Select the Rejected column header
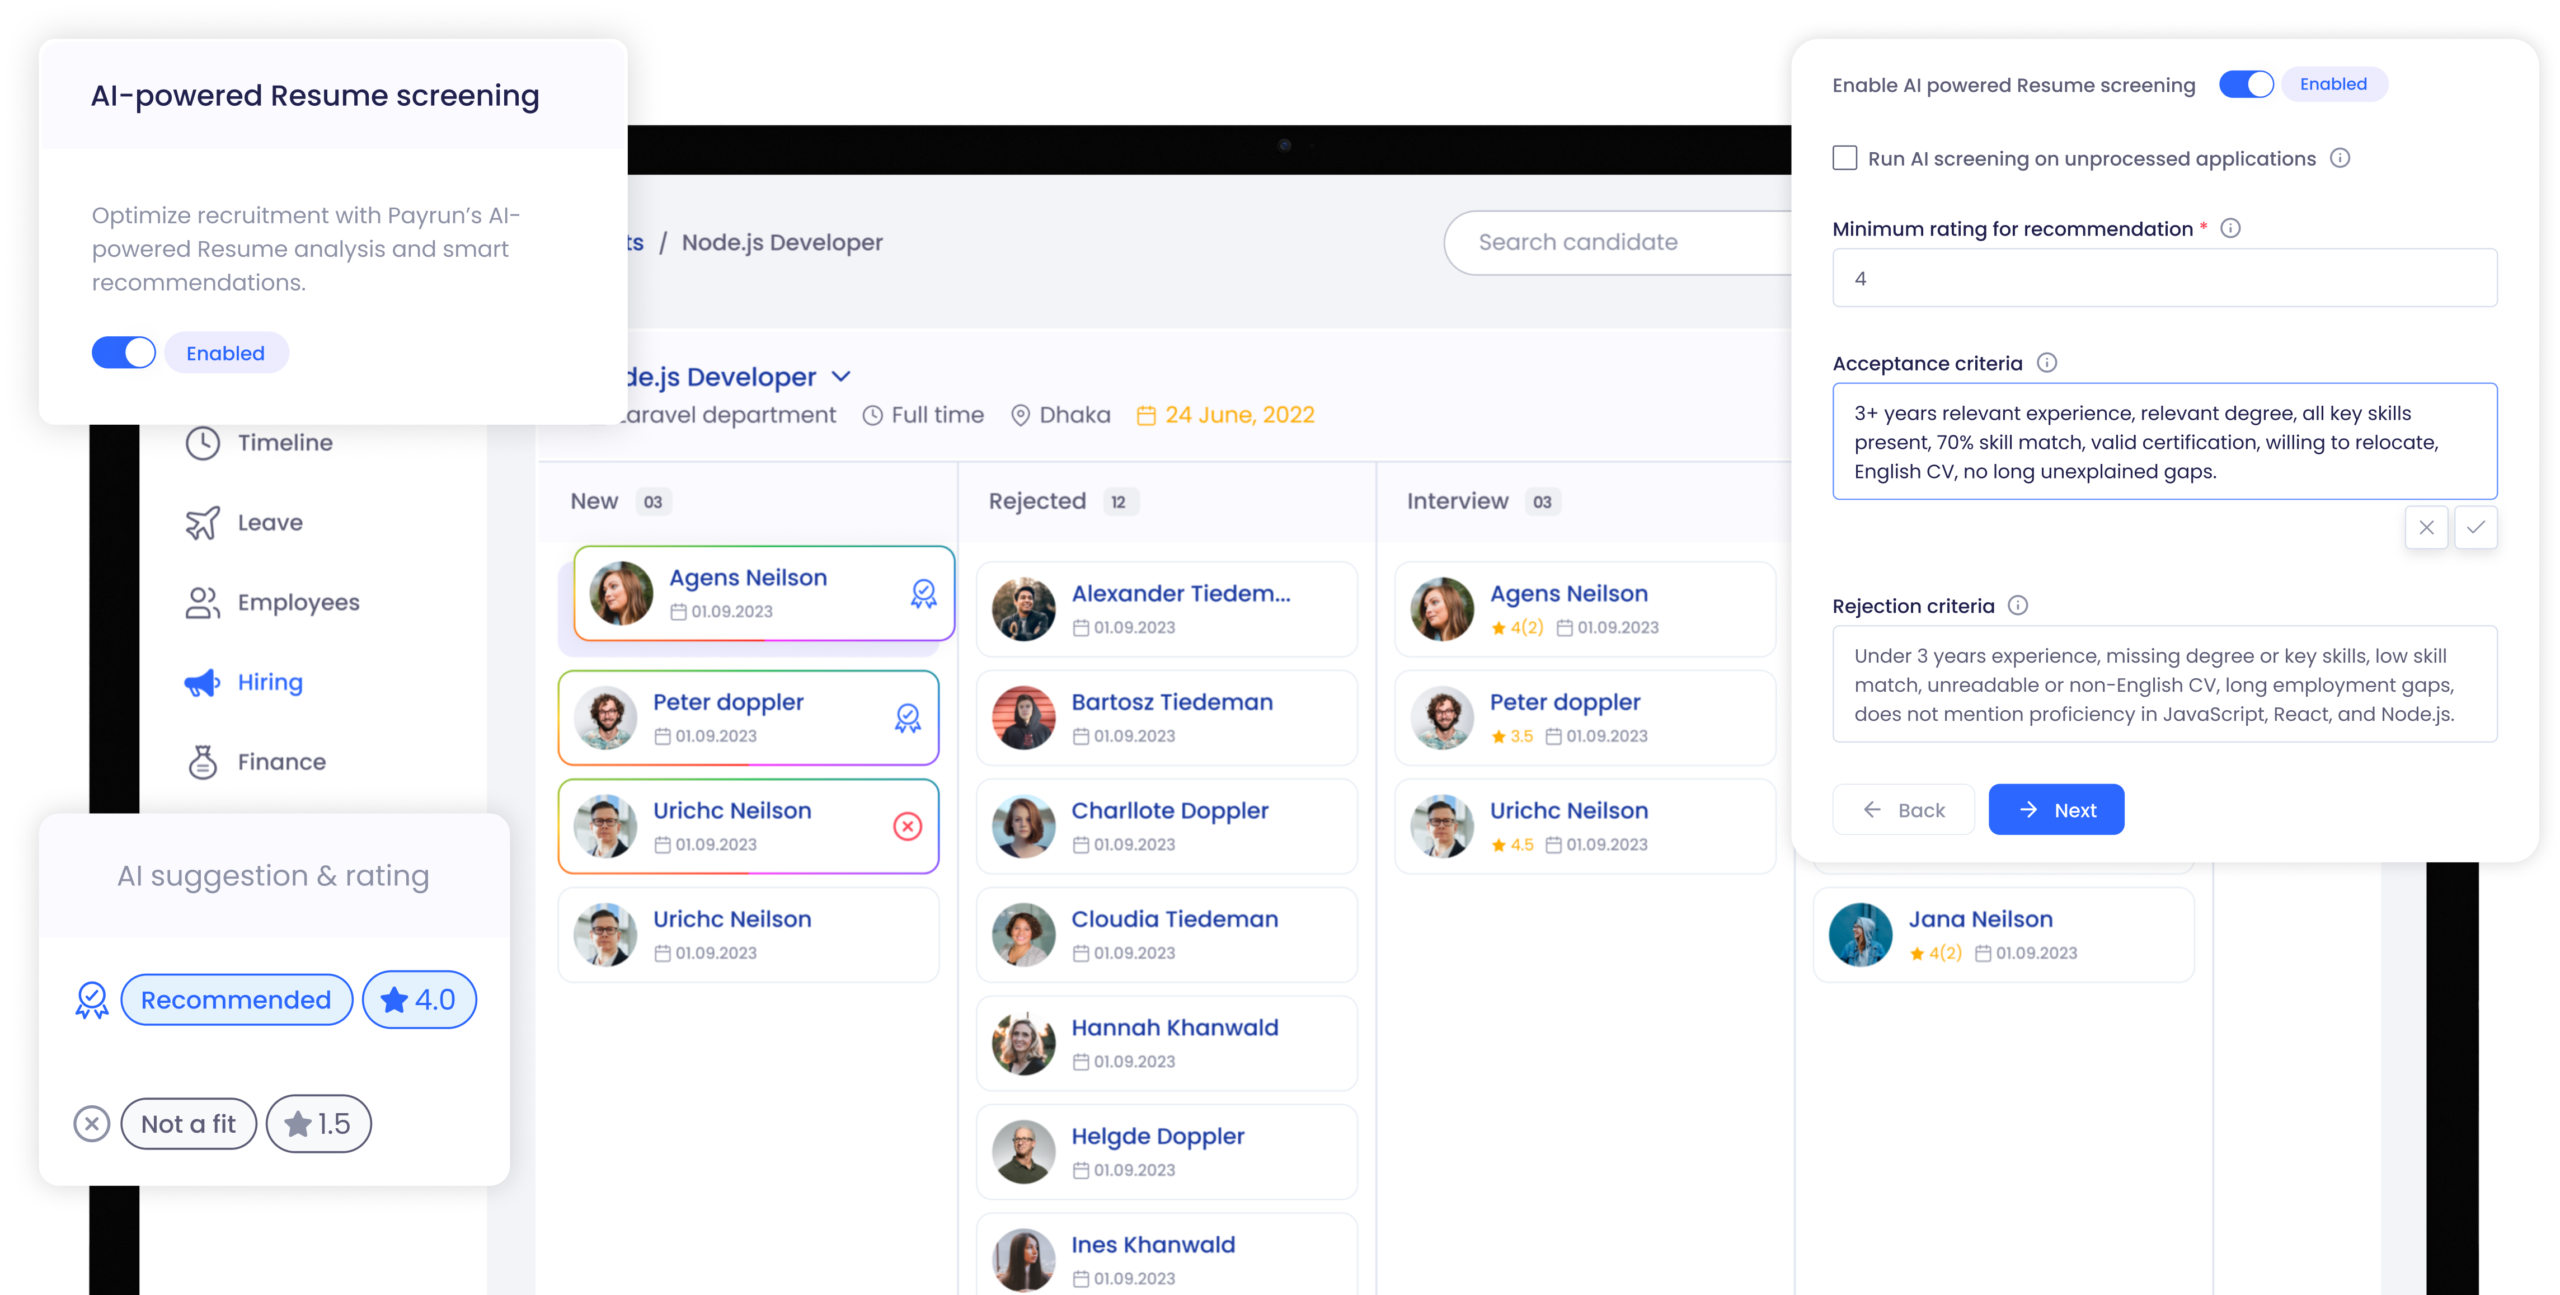This screenshot has width=2560, height=1295. pos(1037,501)
